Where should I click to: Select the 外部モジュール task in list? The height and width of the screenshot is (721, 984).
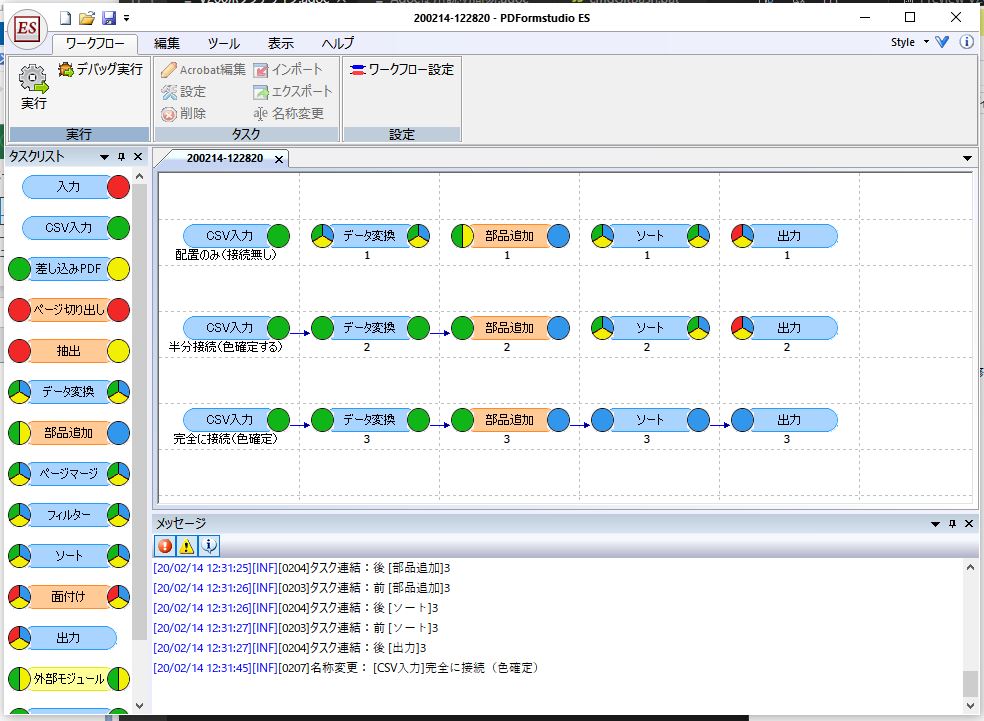68,679
